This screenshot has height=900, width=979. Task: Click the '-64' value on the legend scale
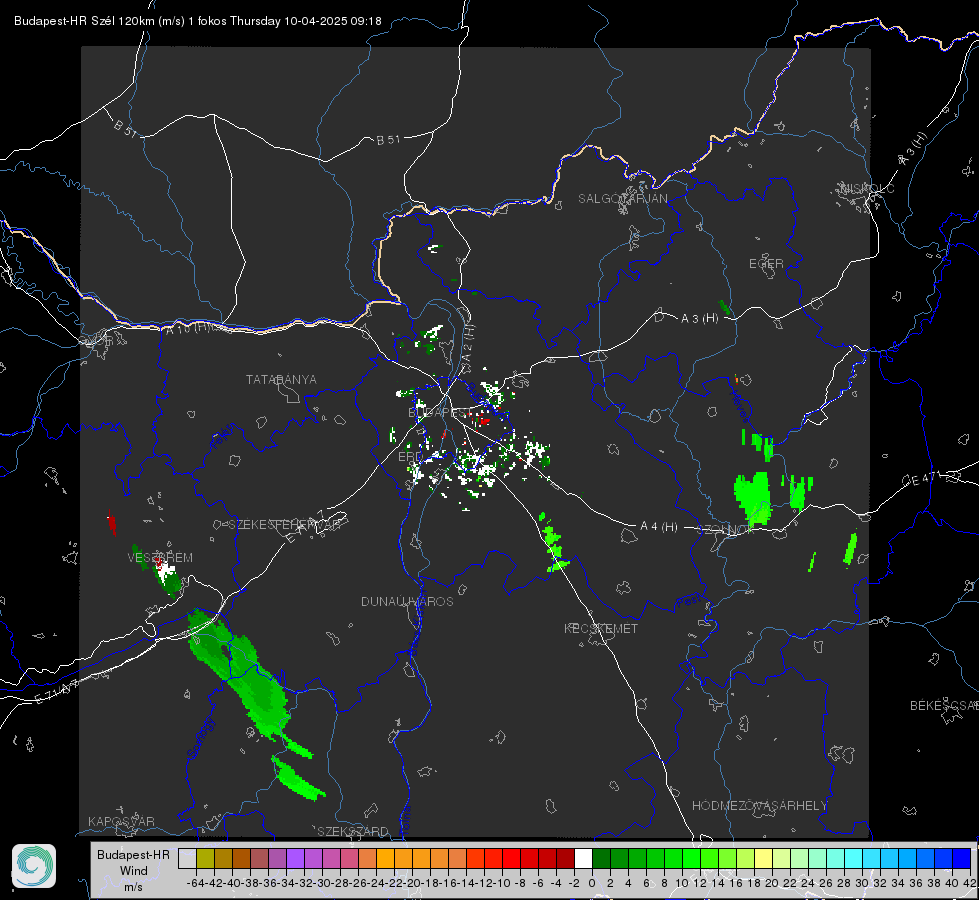click(196, 883)
